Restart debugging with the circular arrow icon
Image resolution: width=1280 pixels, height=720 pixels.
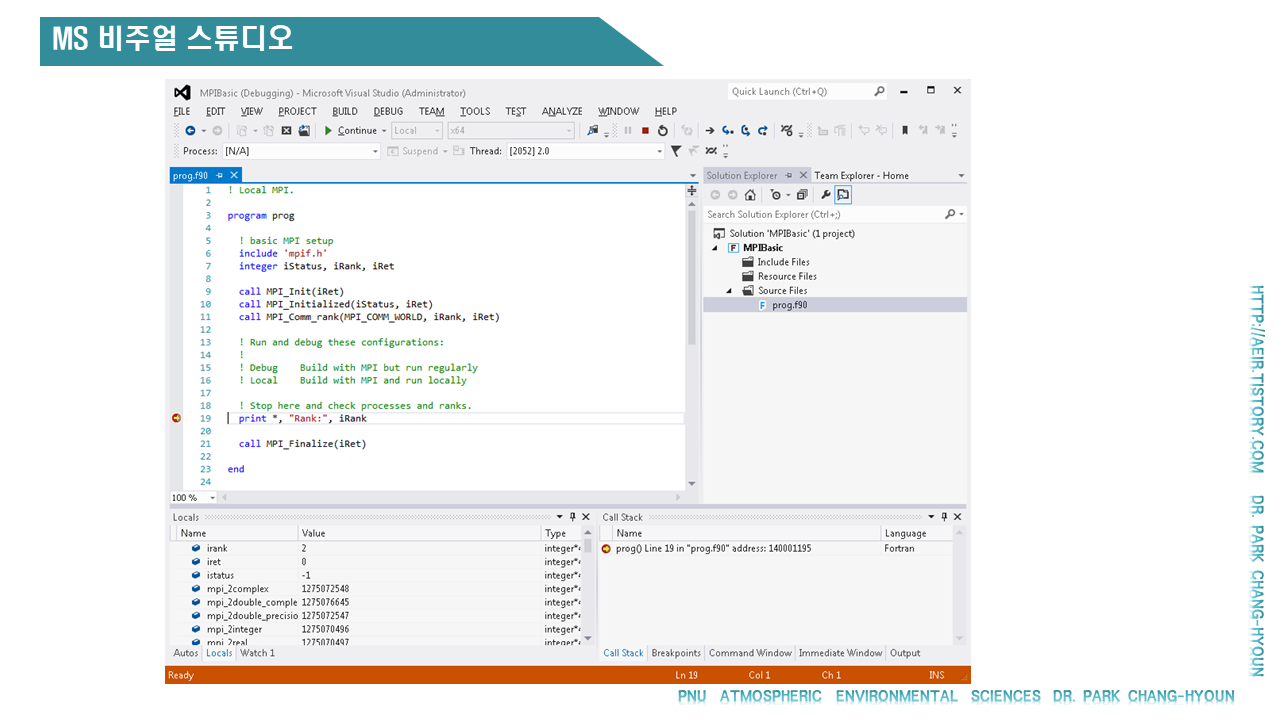click(x=662, y=130)
